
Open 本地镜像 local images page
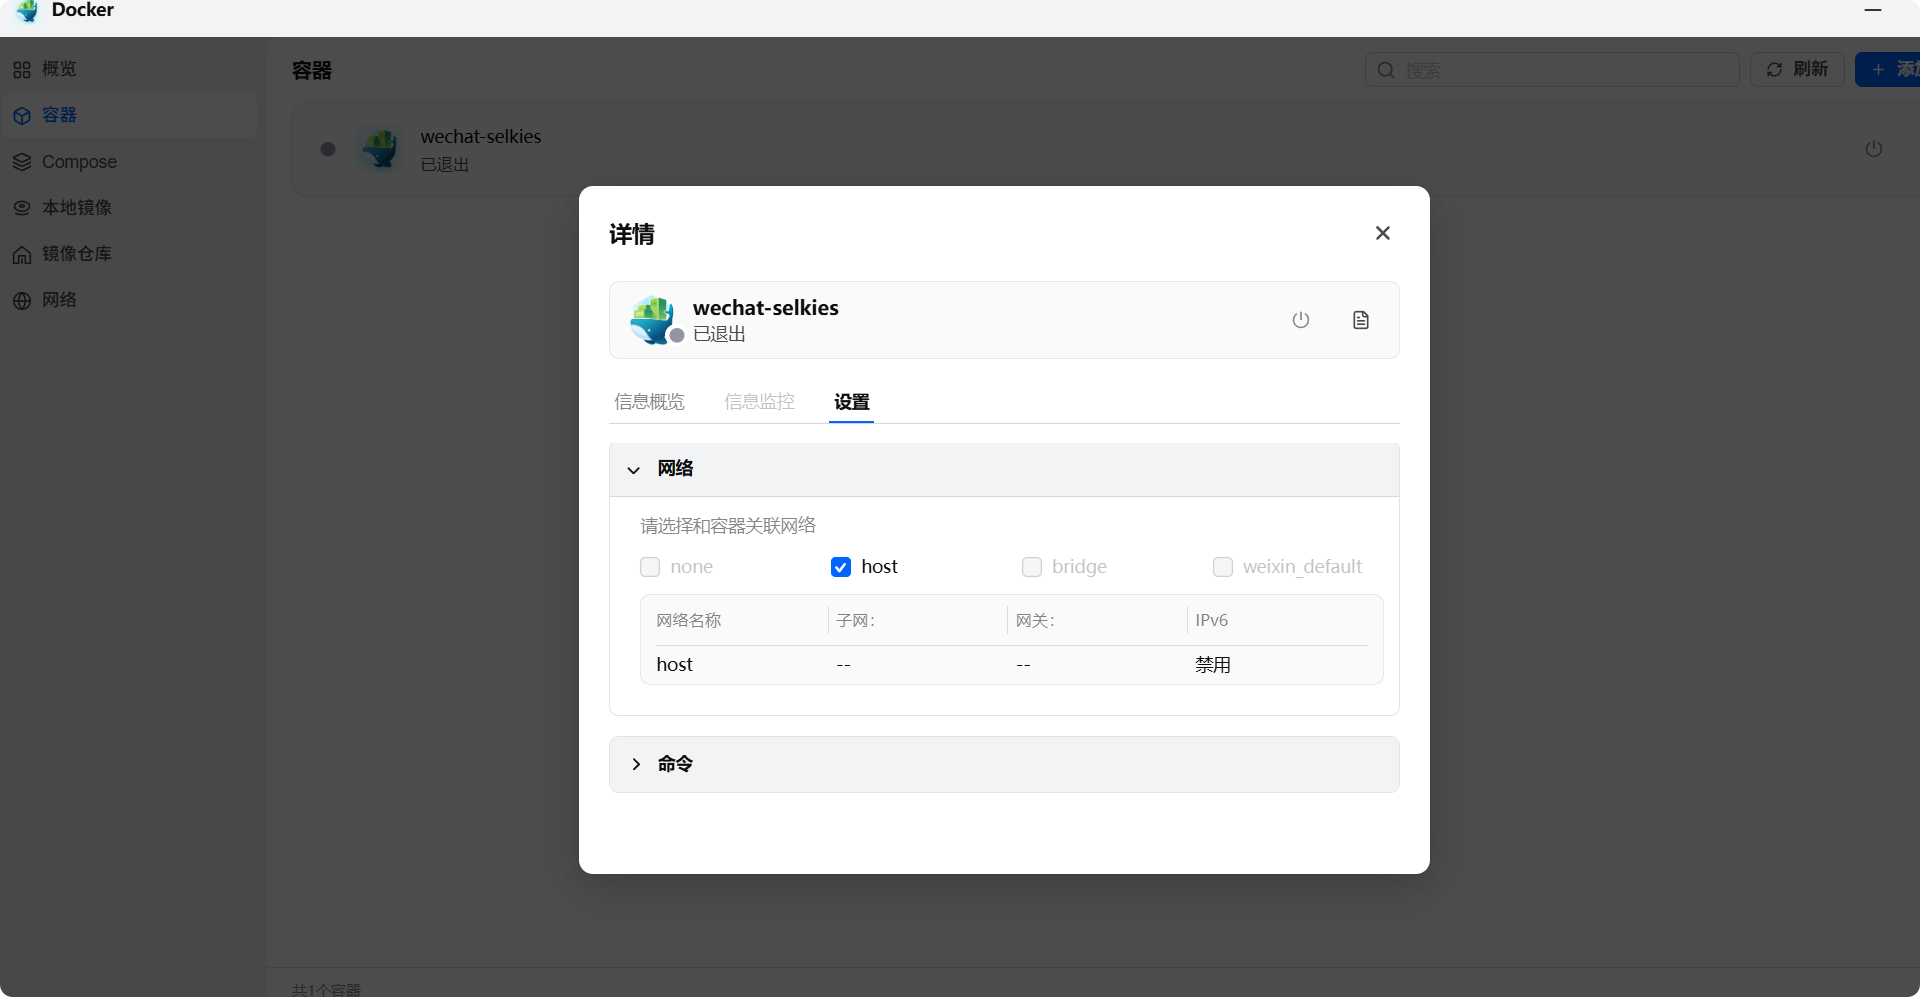click(x=76, y=207)
